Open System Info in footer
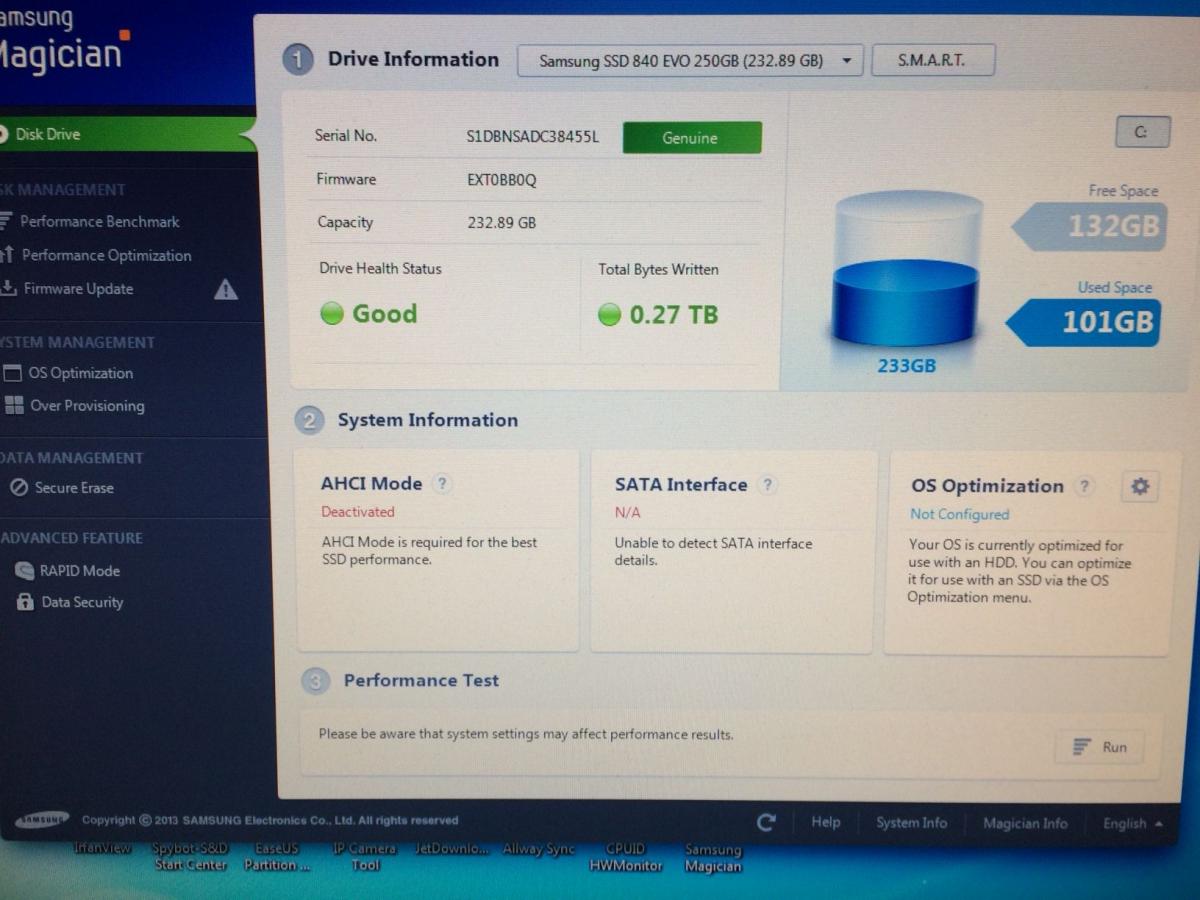1200x900 pixels. [x=911, y=823]
